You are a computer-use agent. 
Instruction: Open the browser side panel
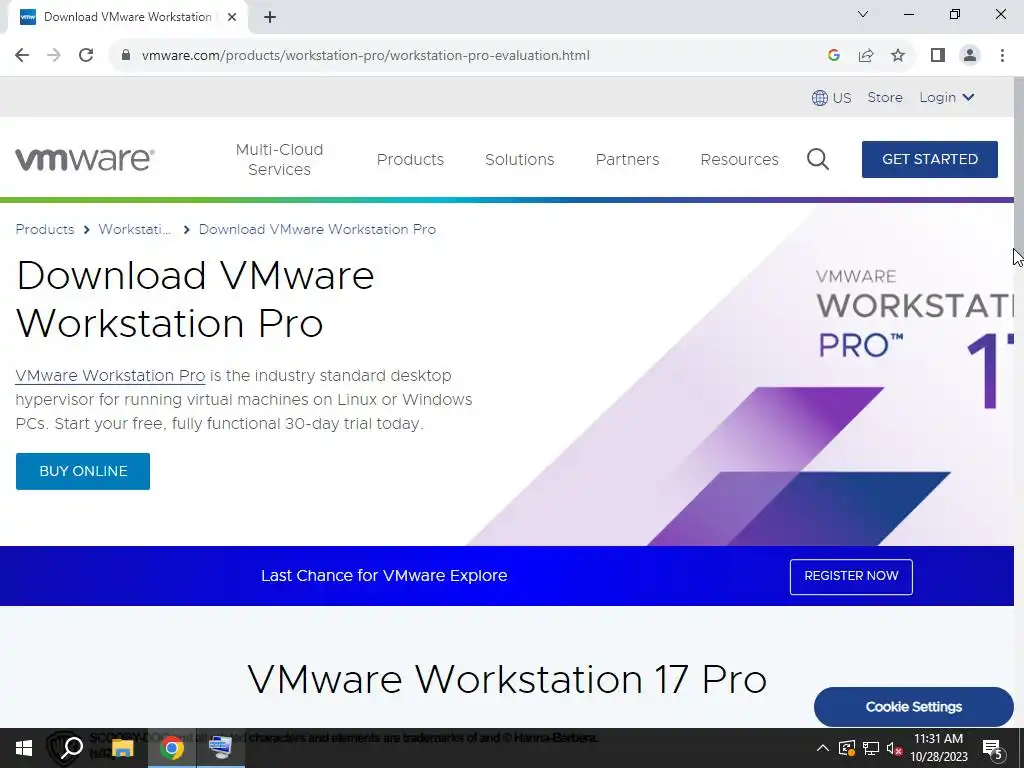pyautogui.click(x=938, y=56)
